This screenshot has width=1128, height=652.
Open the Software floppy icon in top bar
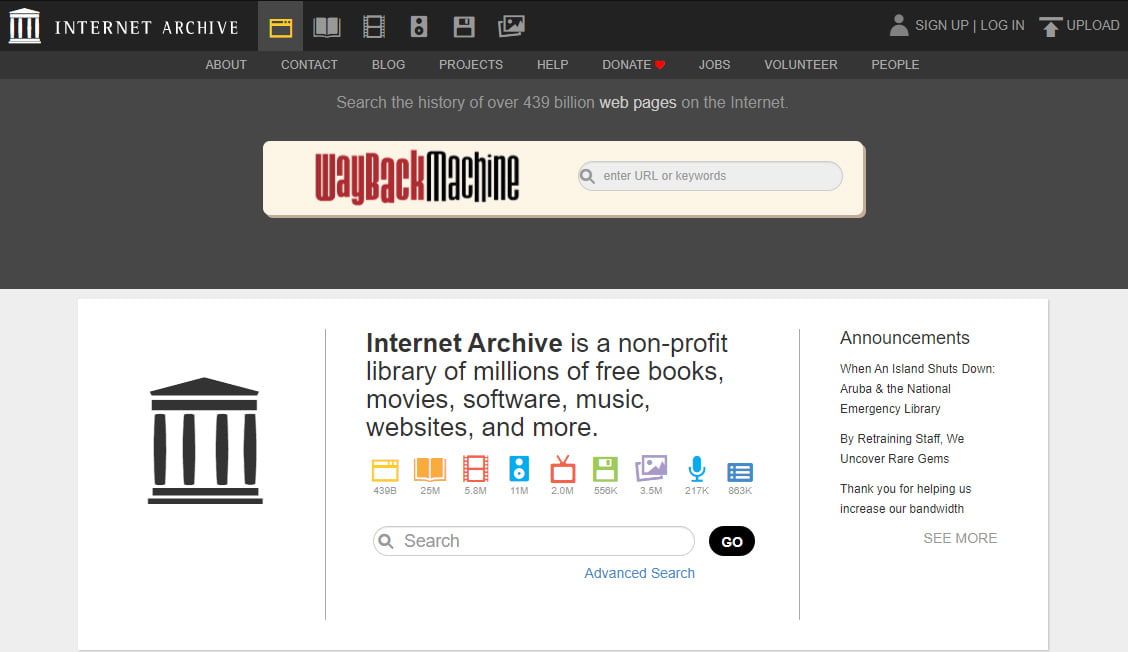[464, 27]
